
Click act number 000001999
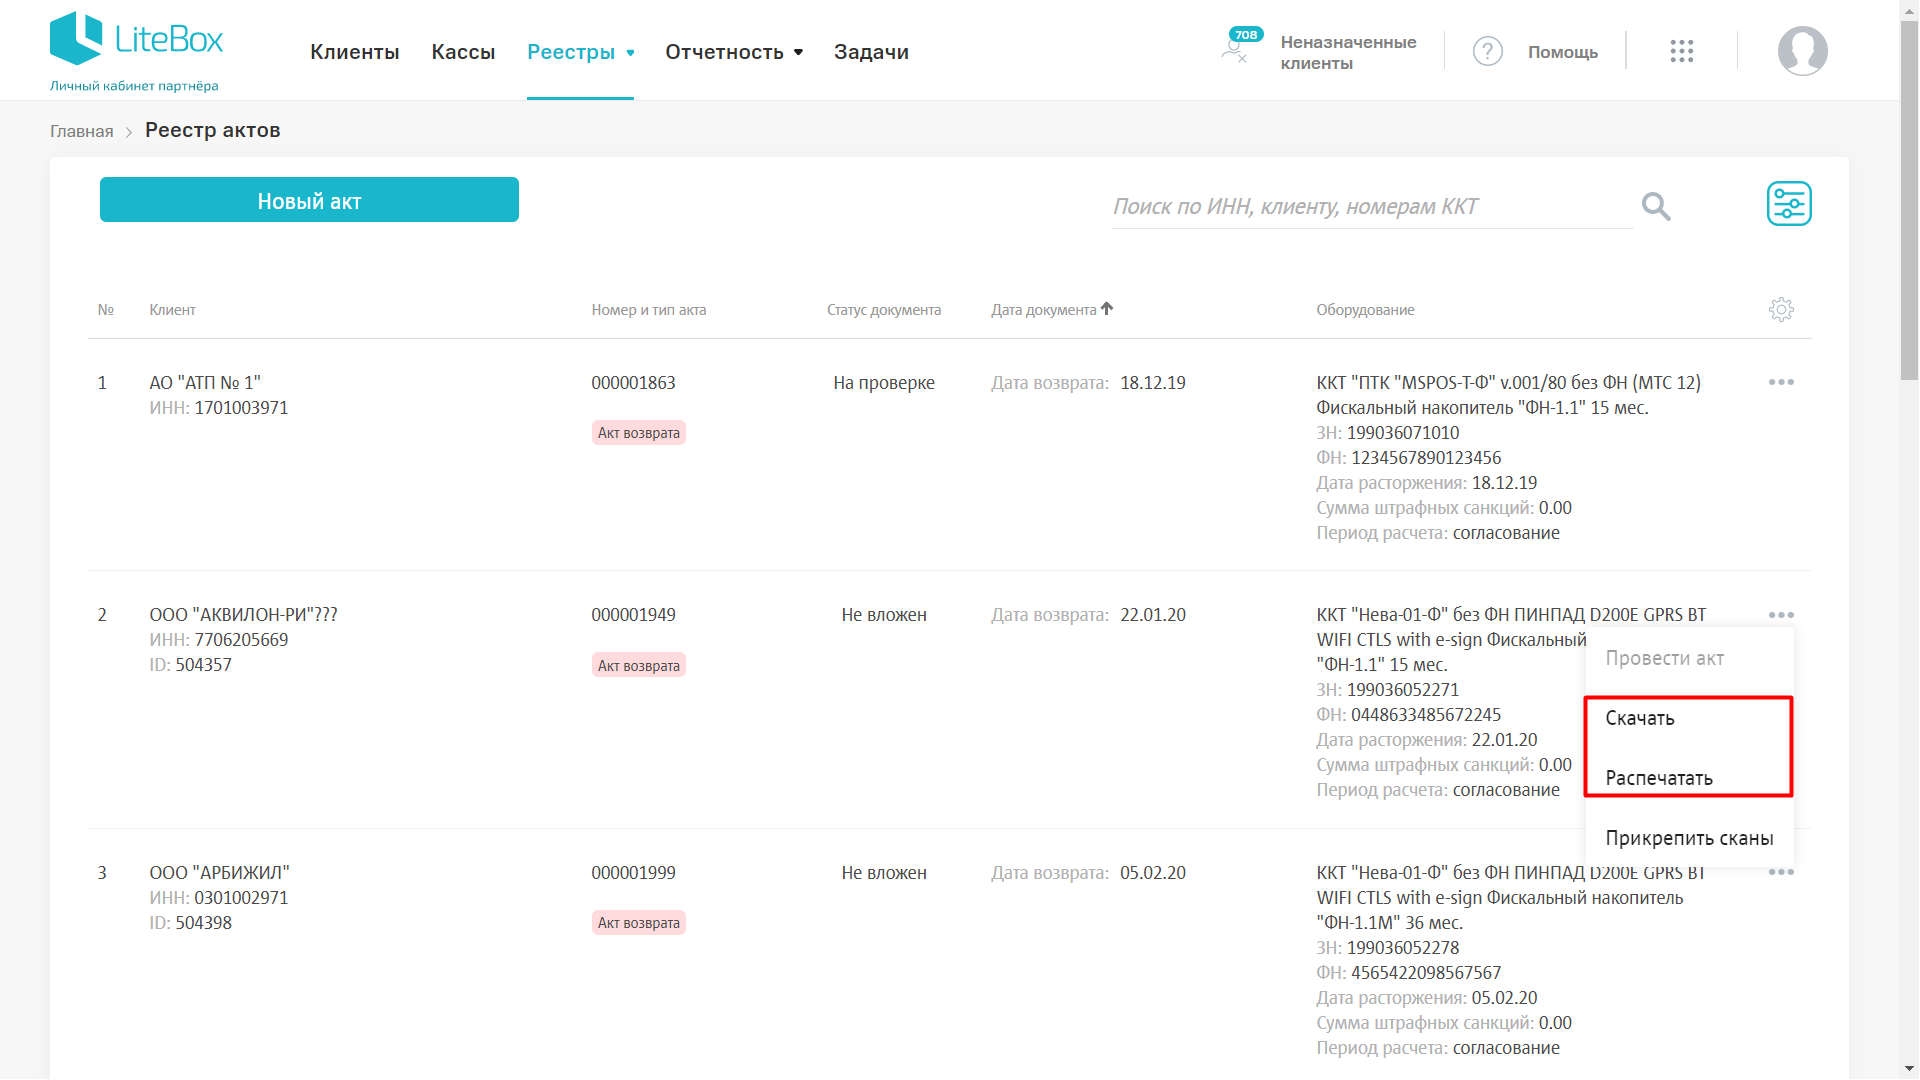(633, 873)
